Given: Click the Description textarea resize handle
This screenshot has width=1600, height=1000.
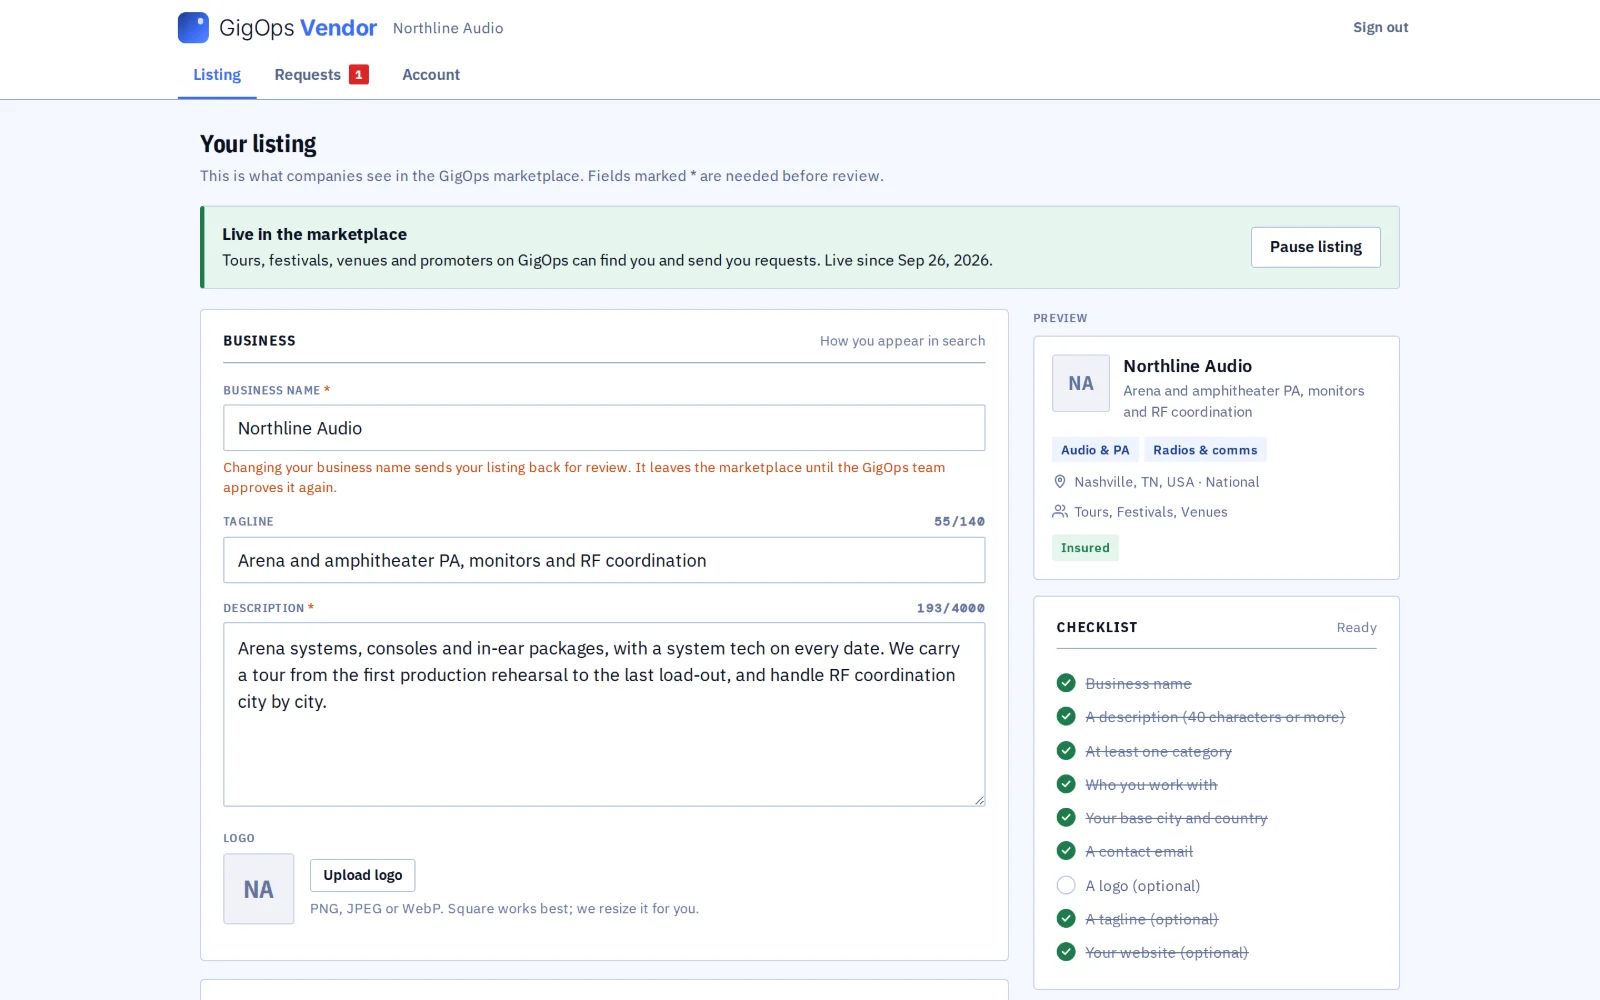Looking at the screenshot, I should 979,800.
